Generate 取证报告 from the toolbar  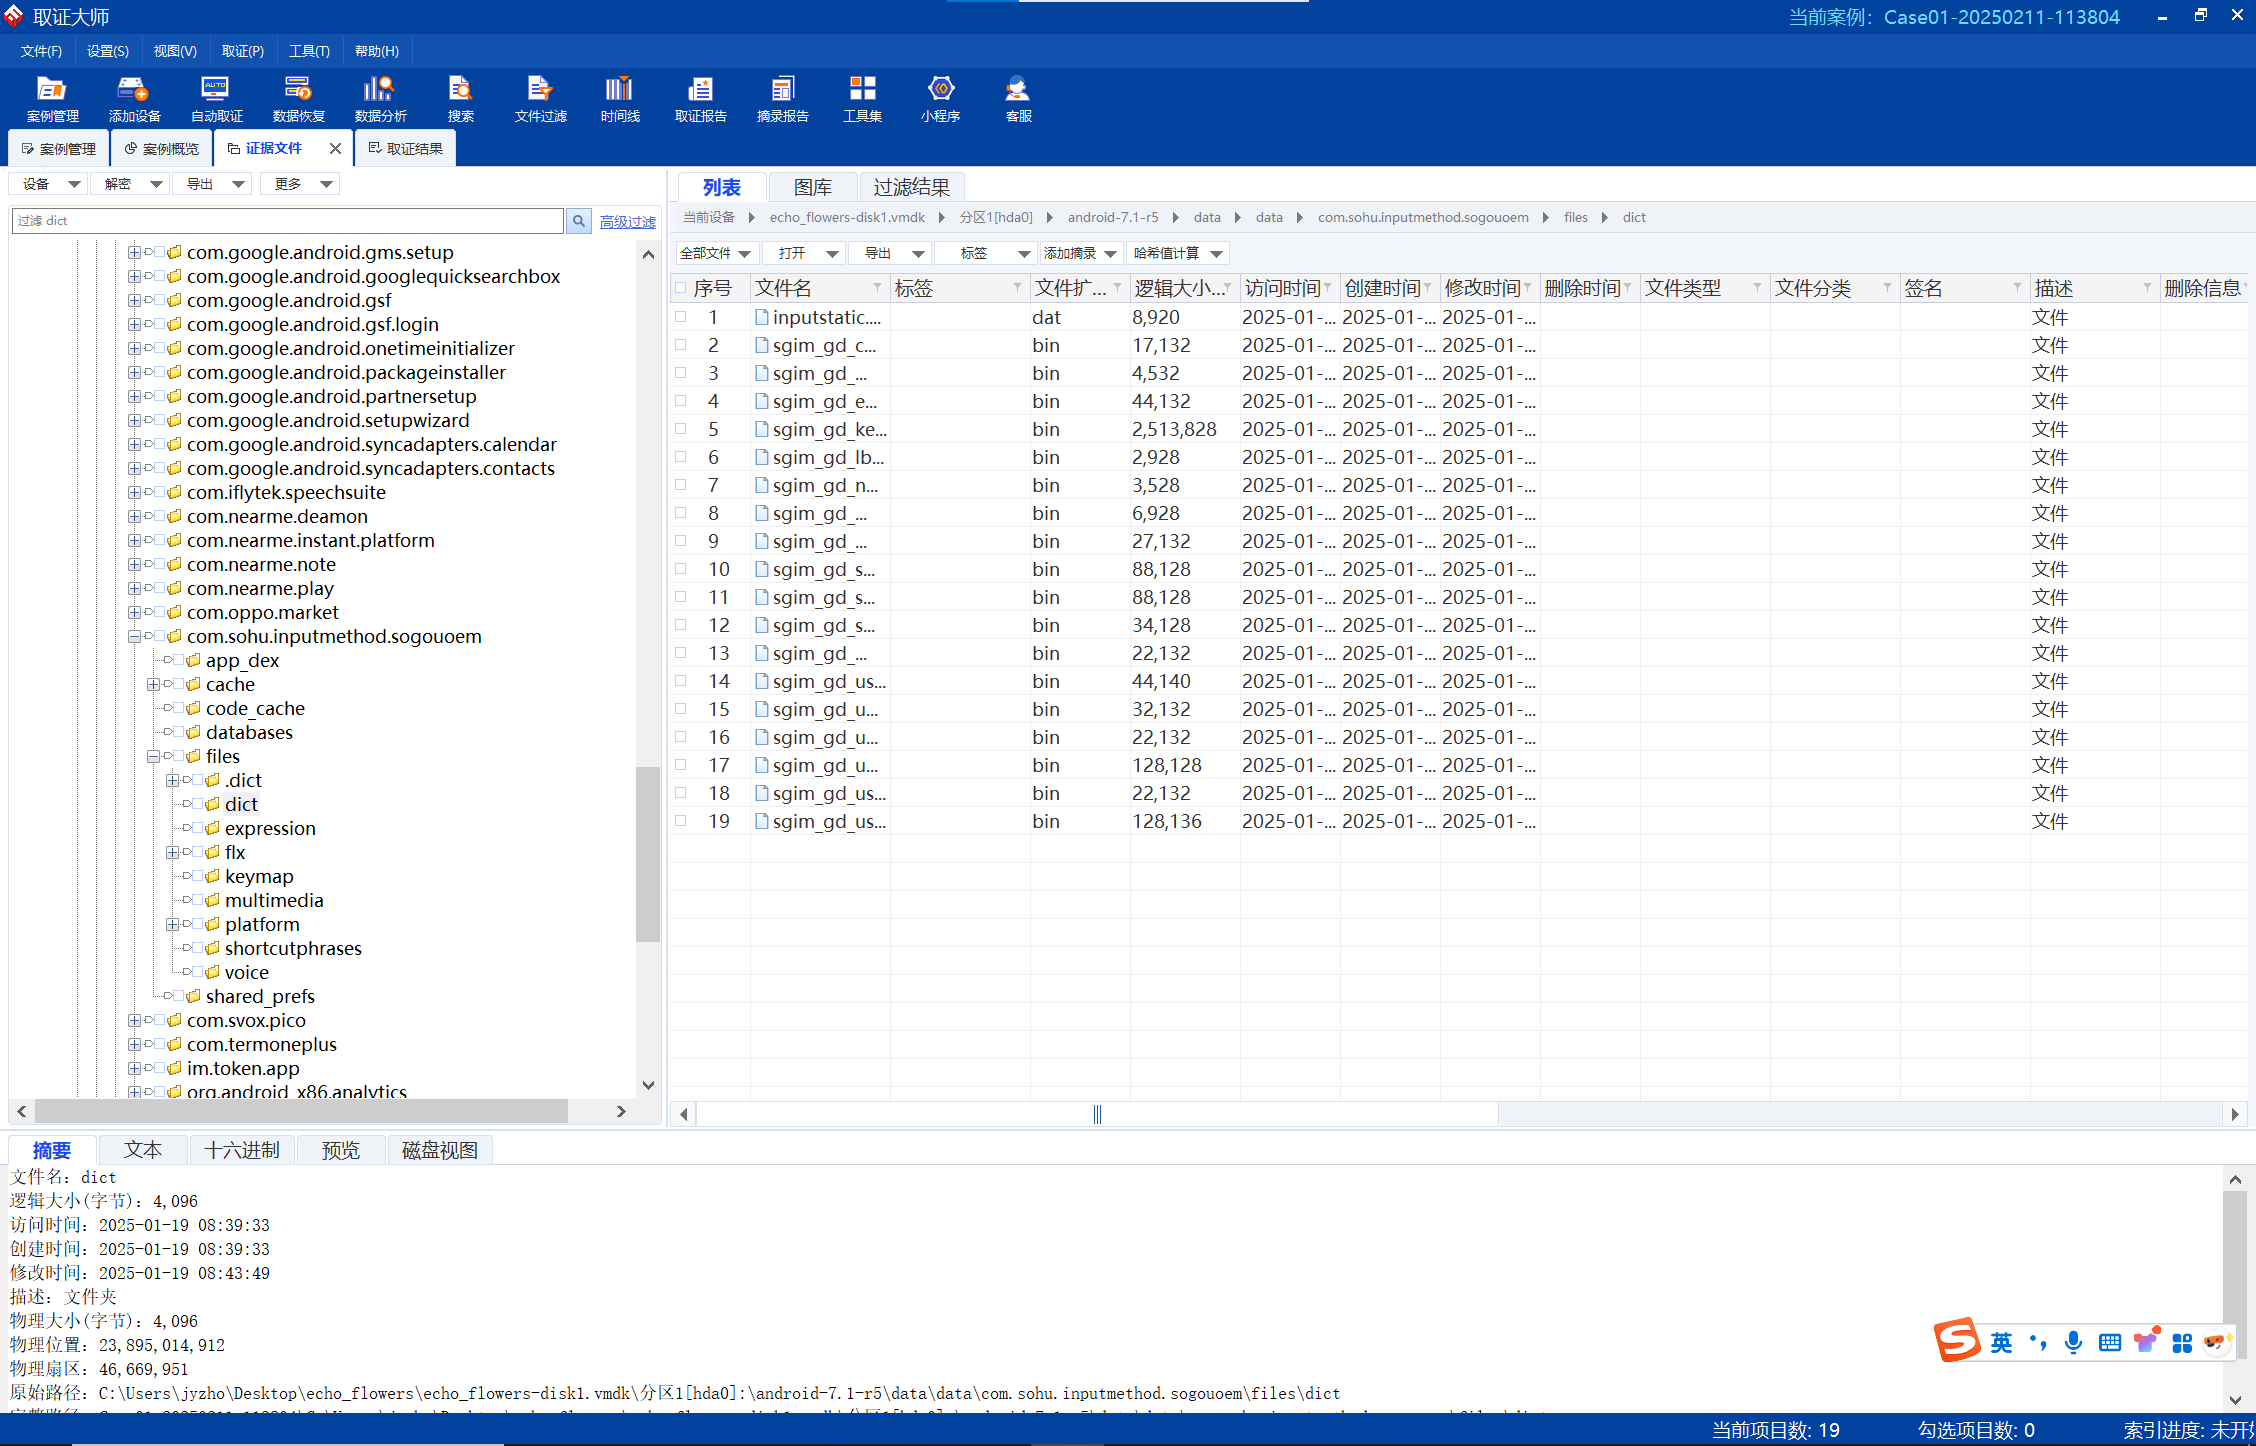pyautogui.click(x=700, y=99)
